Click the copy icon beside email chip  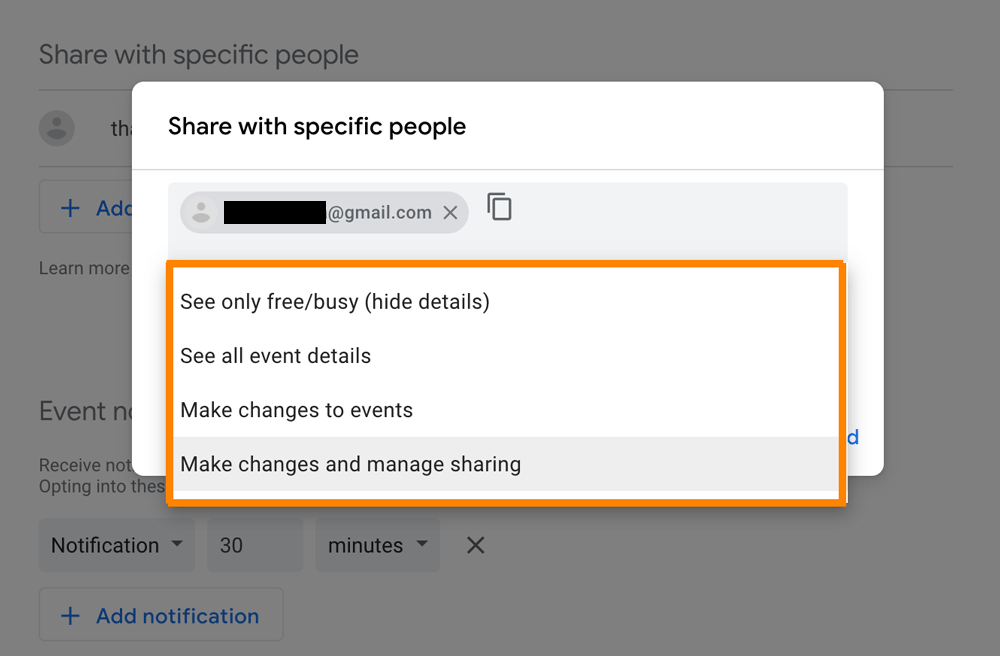499,207
